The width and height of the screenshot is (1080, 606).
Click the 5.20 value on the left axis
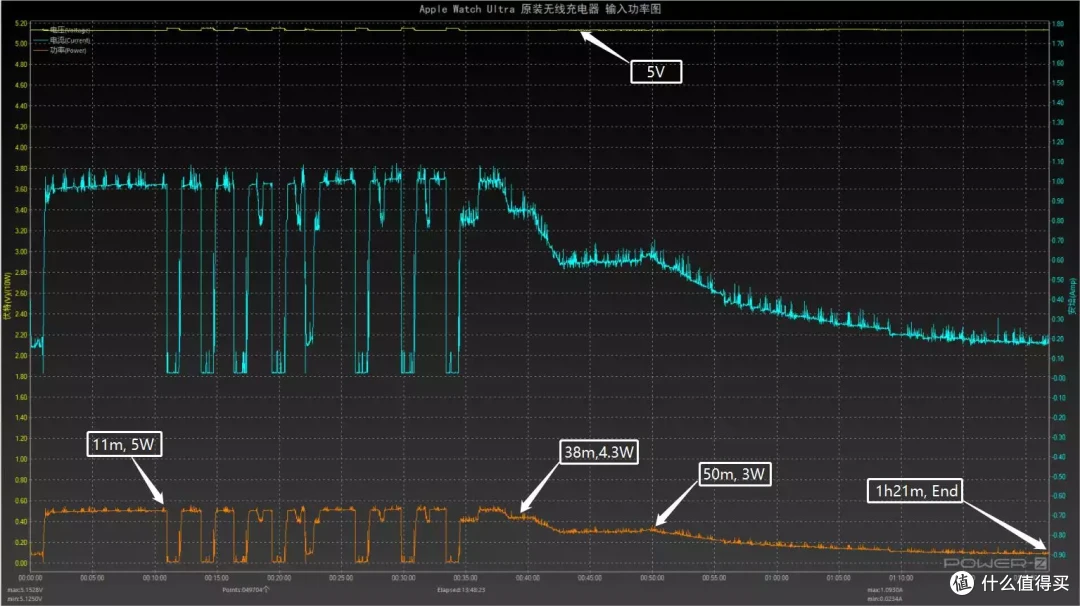[x=21, y=23]
